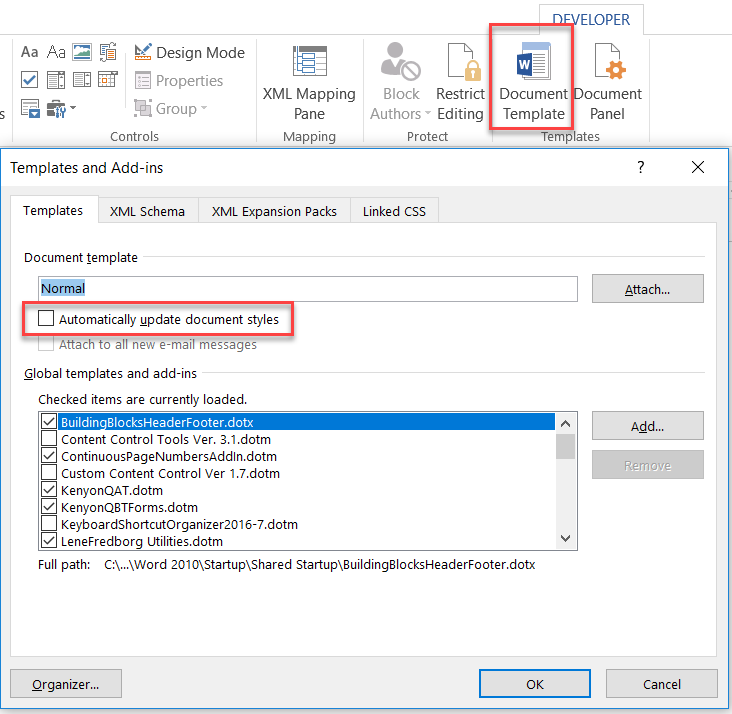This screenshot has width=732, height=714.
Task: Enable Automatically update document styles
Action: 46,318
